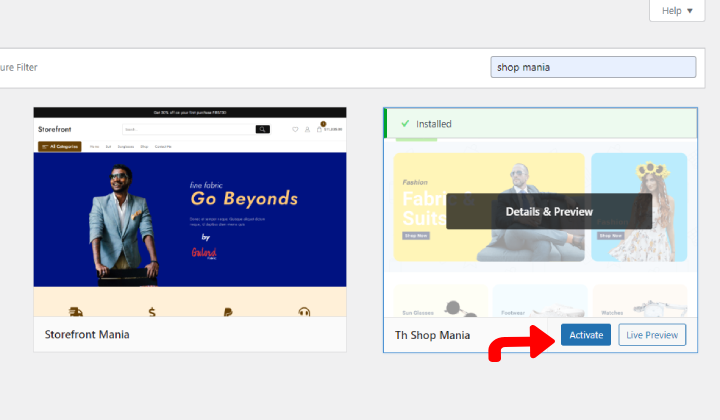The height and width of the screenshot is (420, 720).
Task: Click the shopping cart icon in the Storefront preview
Action: coord(319,129)
